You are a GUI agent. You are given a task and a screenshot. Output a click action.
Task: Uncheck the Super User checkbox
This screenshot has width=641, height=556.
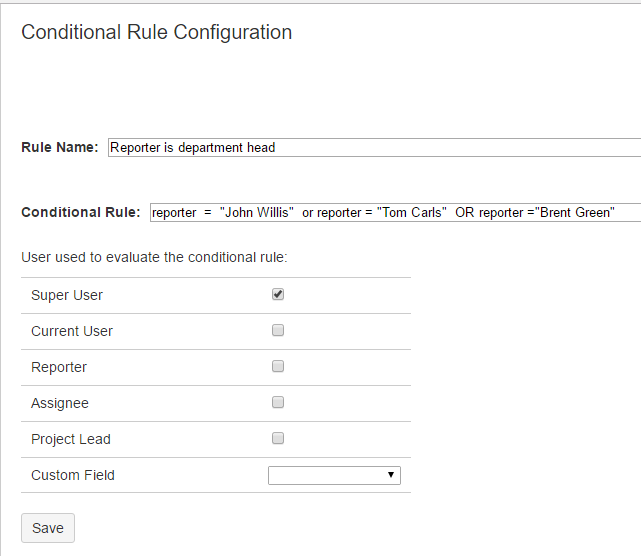pos(278,295)
